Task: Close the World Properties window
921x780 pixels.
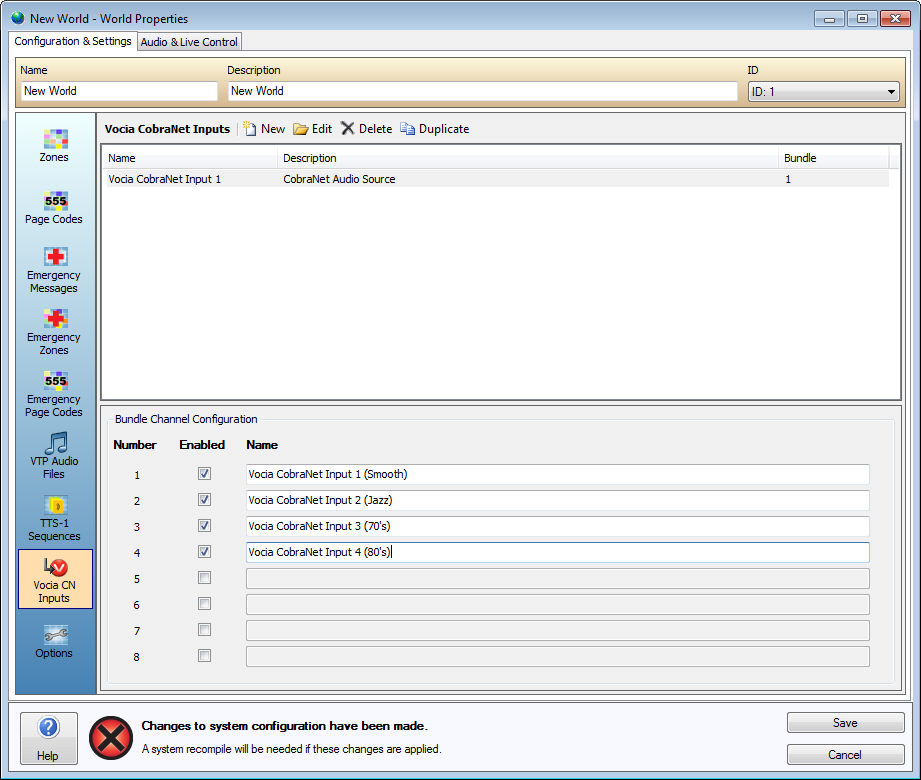Action: point(895,19)
